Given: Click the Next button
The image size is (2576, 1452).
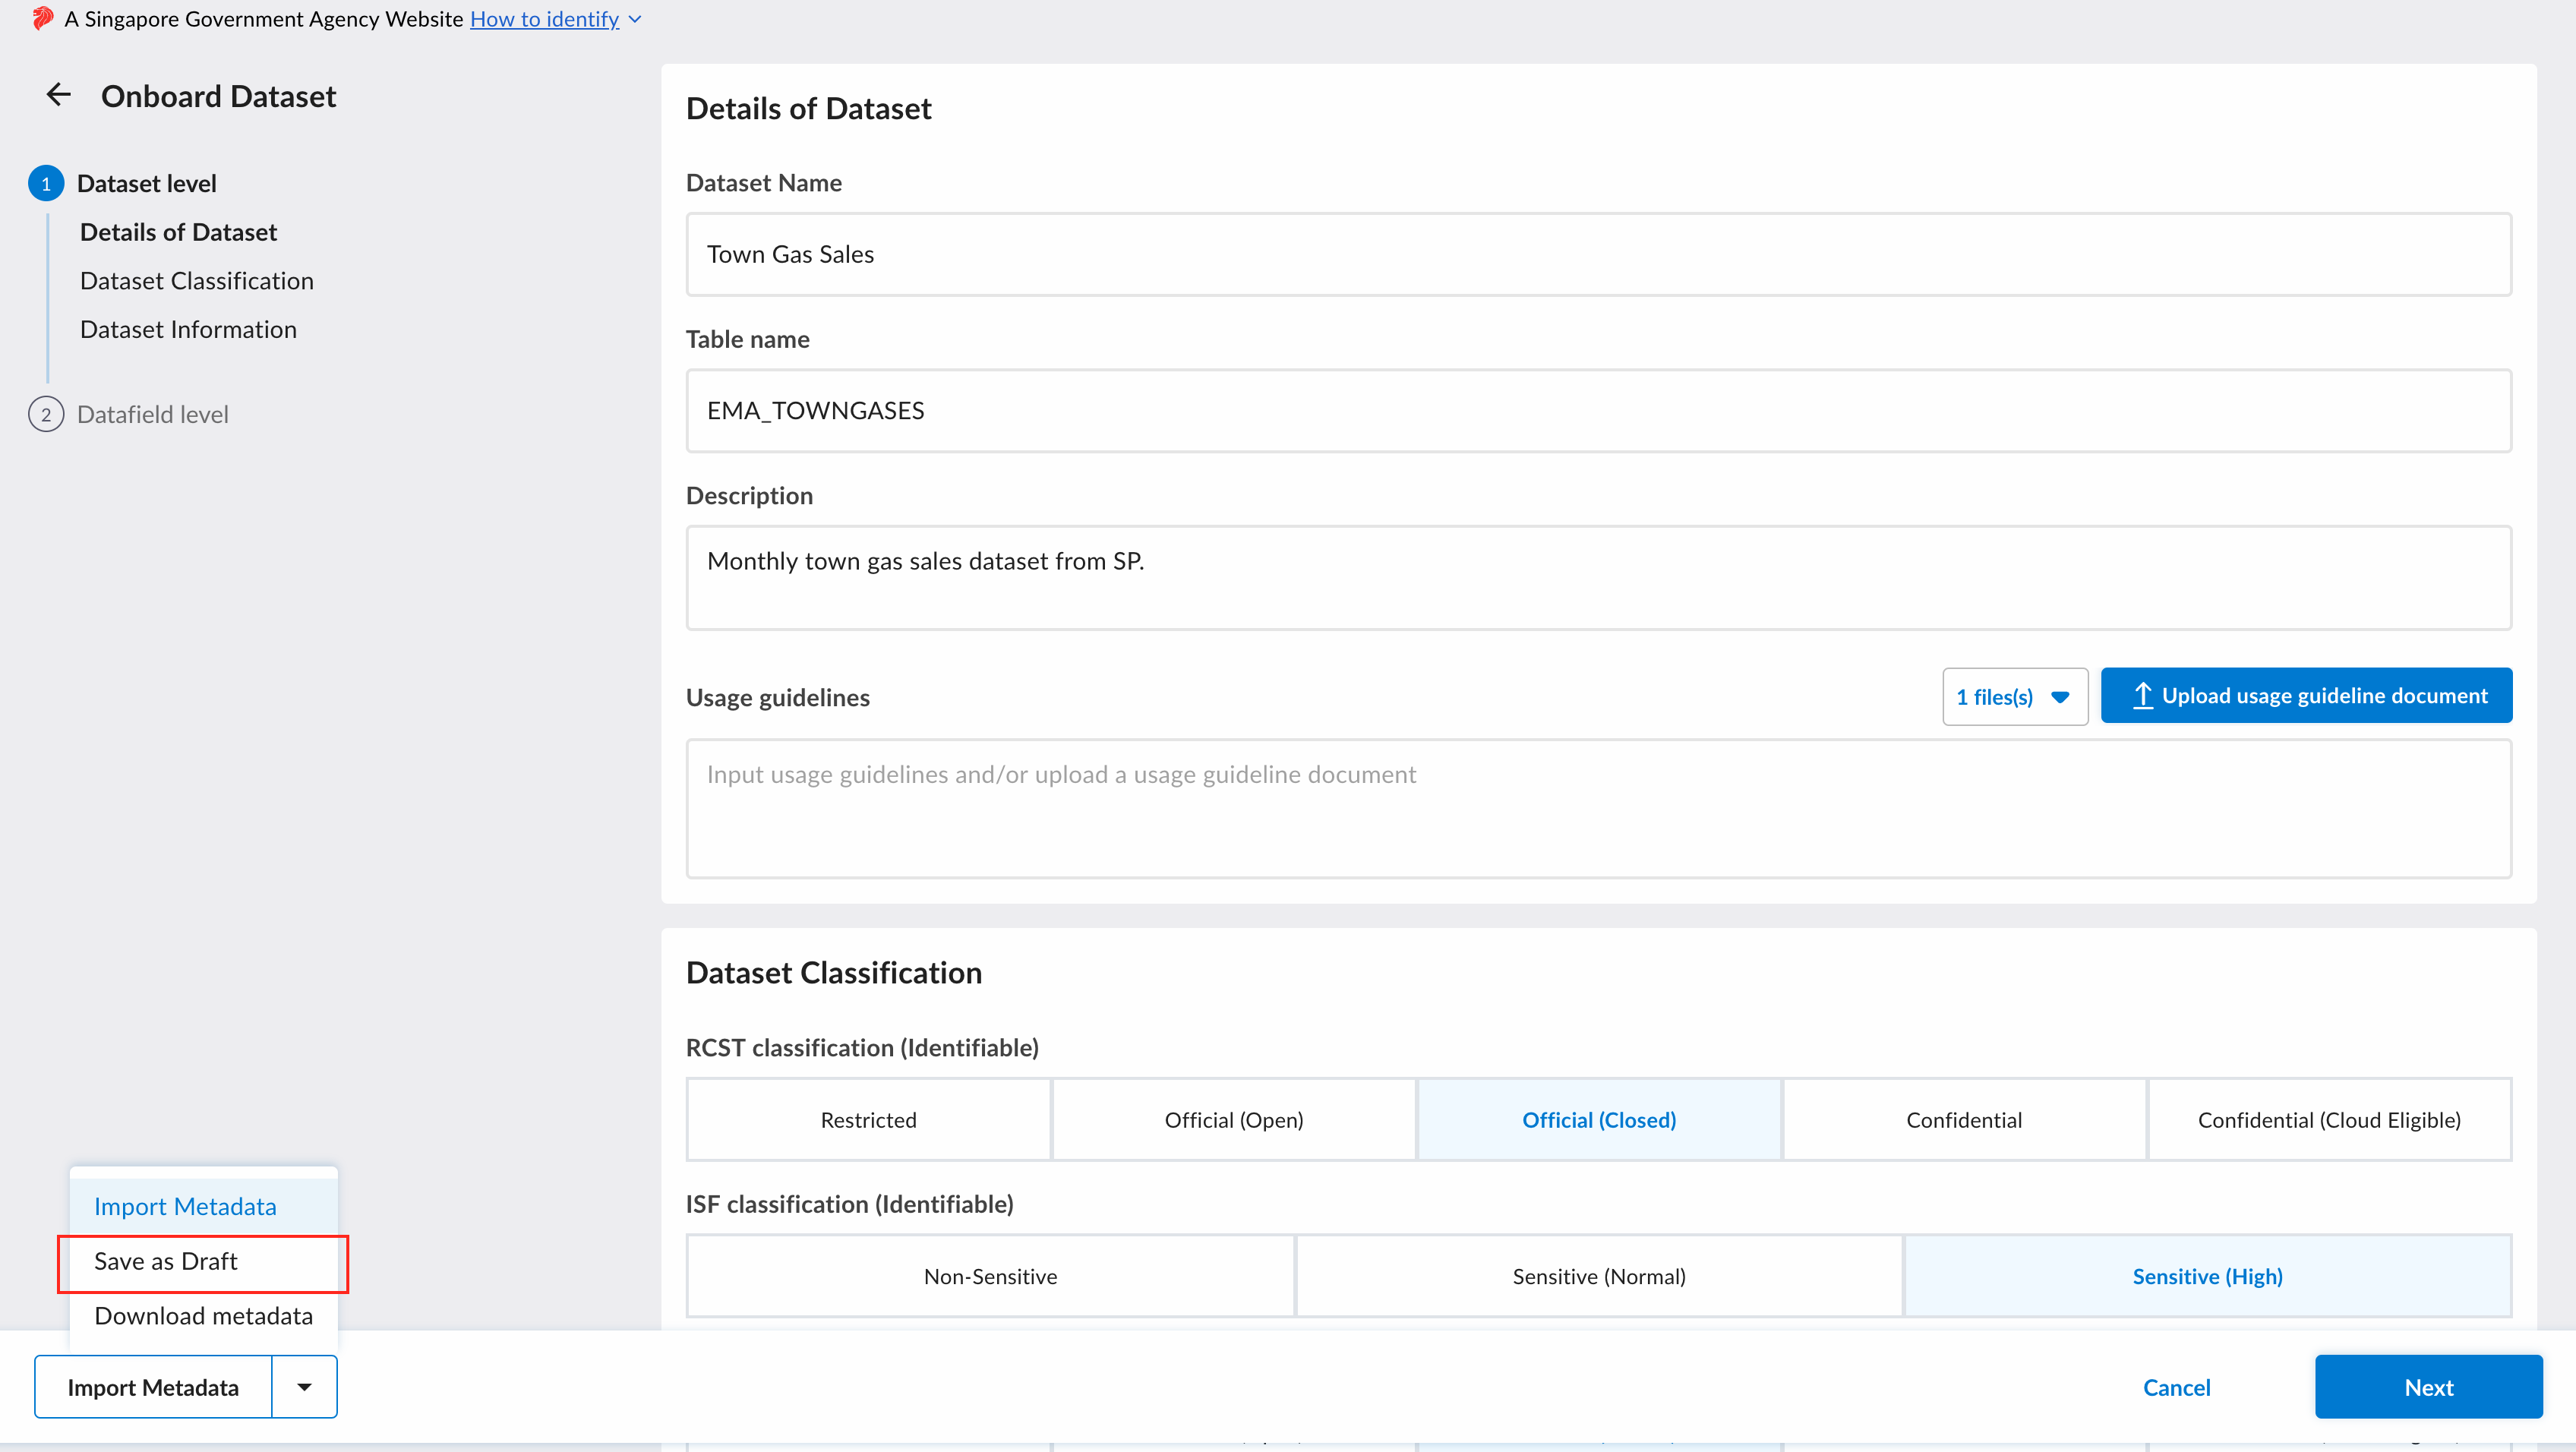Looking at the screenshot, I should [x=2428, y=1386].
